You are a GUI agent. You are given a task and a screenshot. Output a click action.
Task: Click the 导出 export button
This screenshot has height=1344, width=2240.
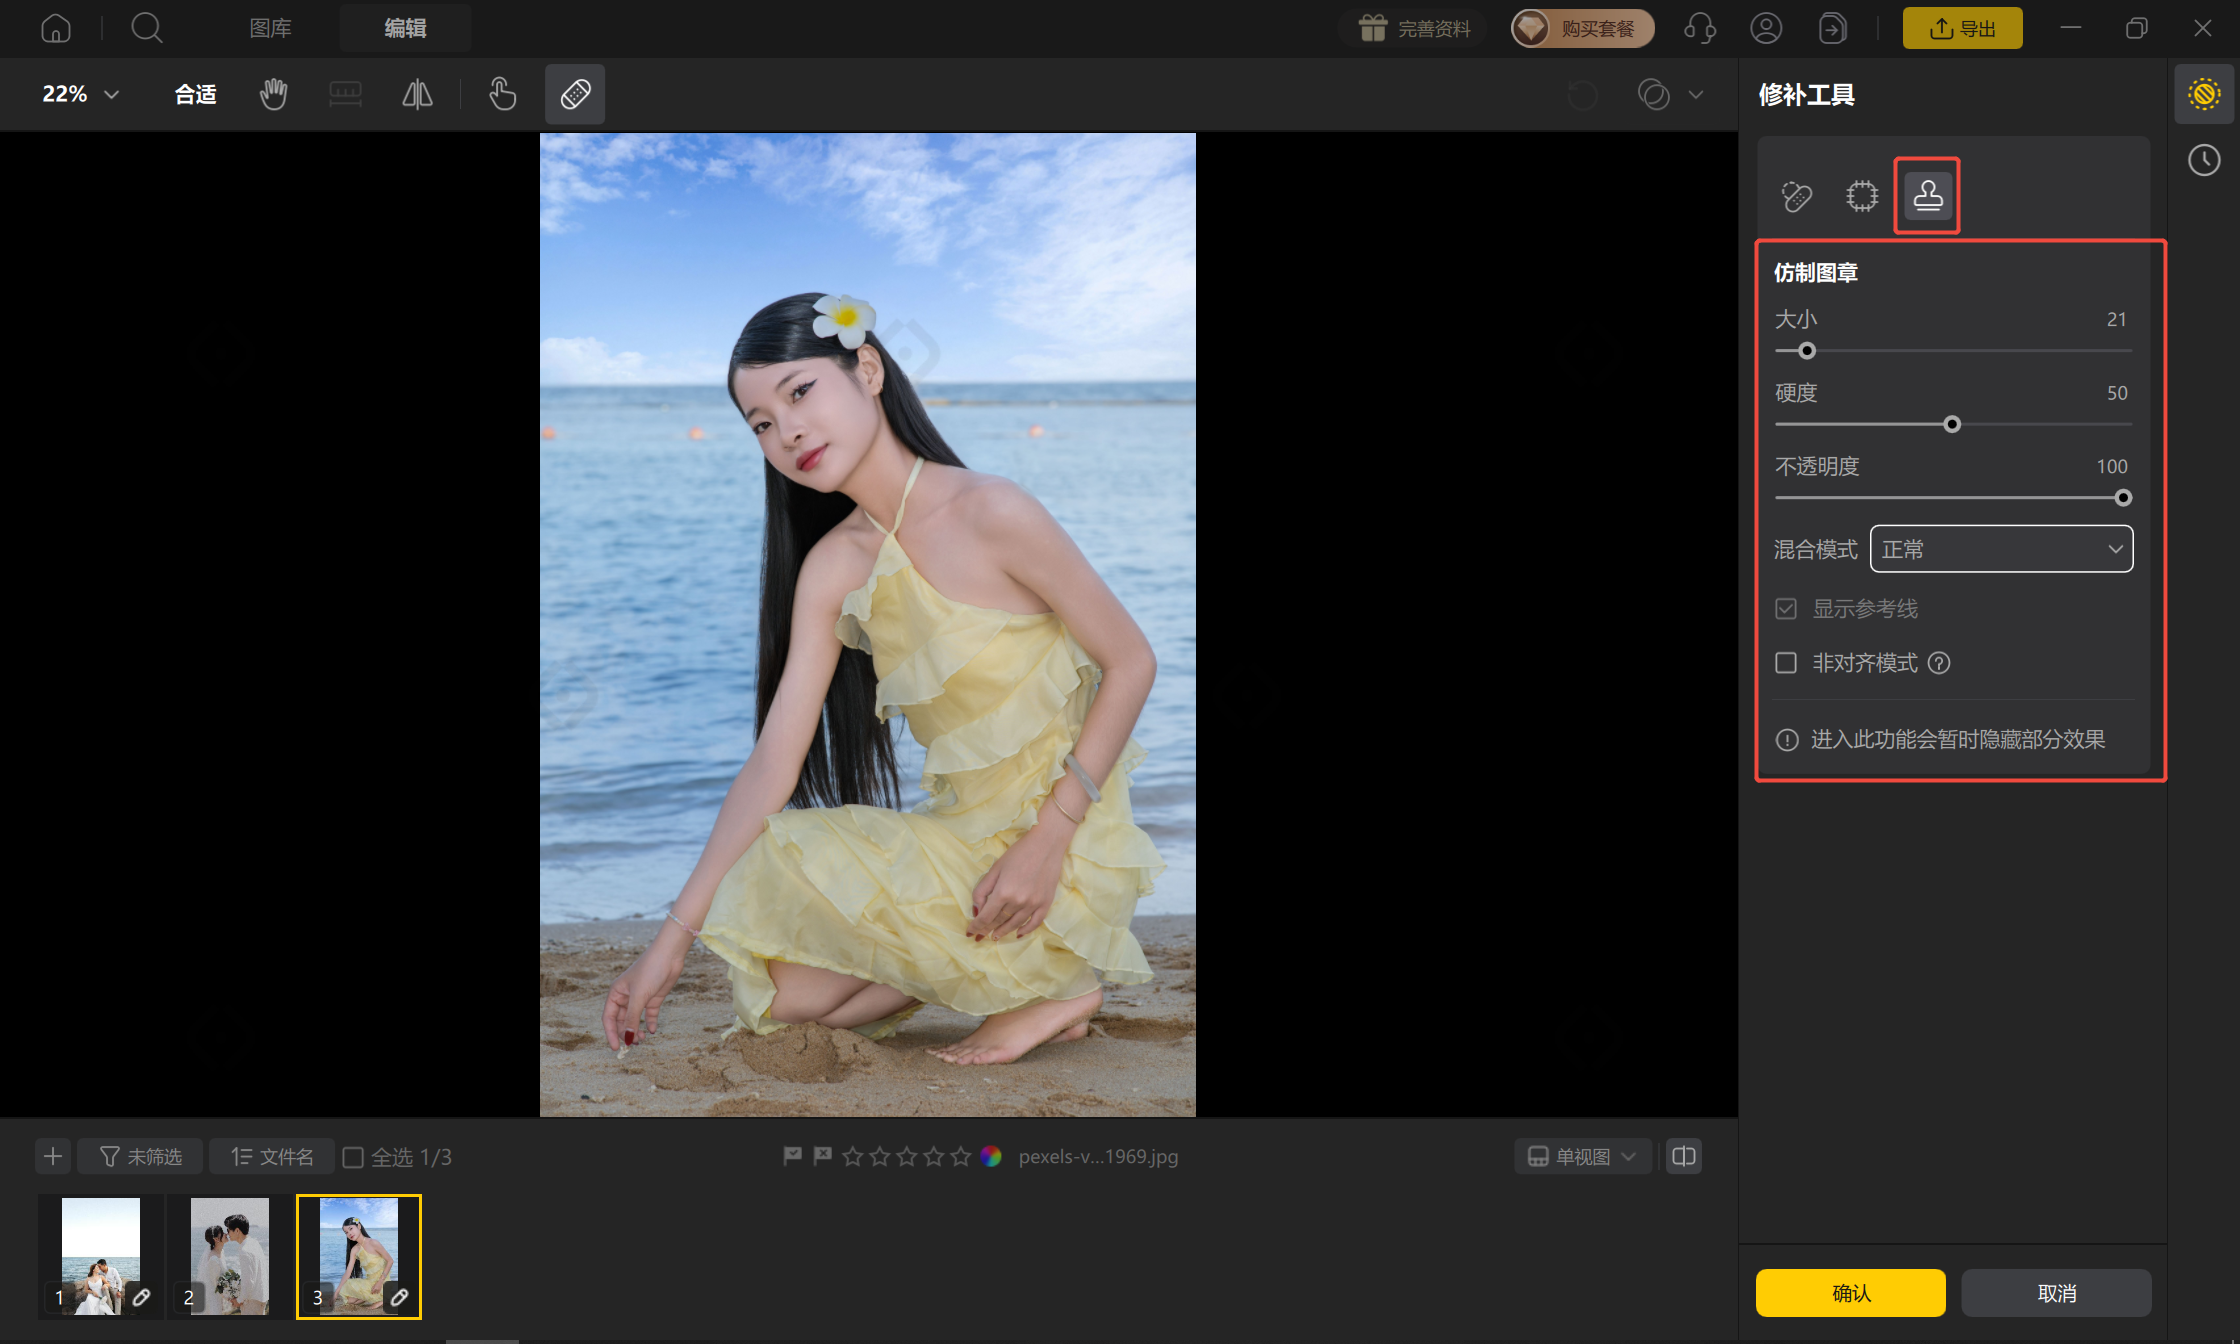point(1962,28)
